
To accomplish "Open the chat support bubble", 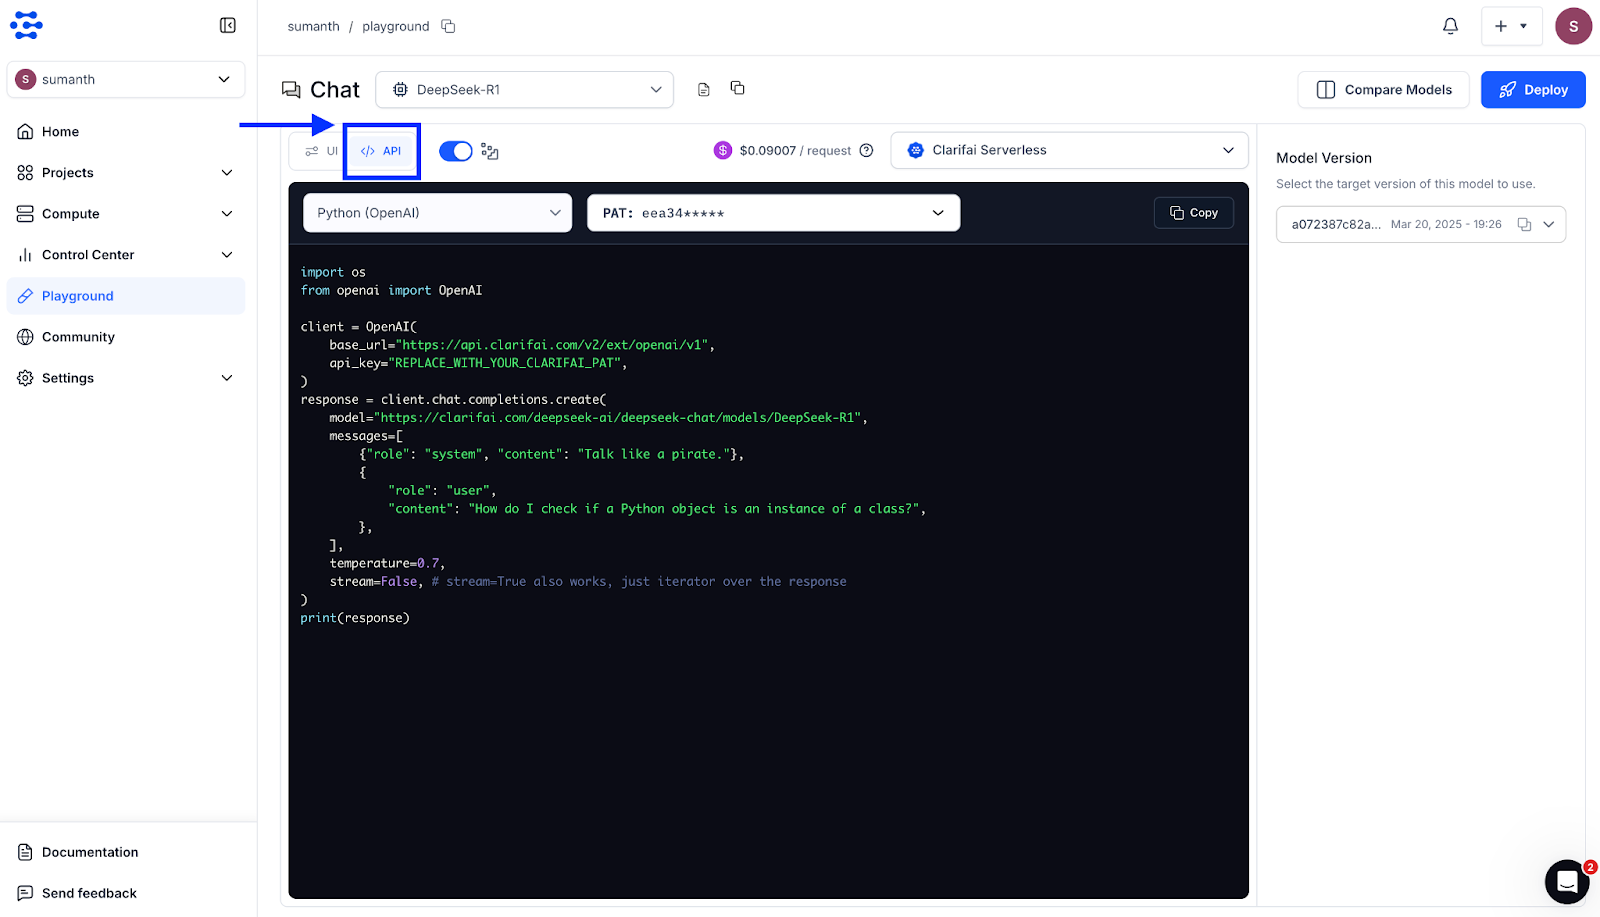I will (1566, 881).
